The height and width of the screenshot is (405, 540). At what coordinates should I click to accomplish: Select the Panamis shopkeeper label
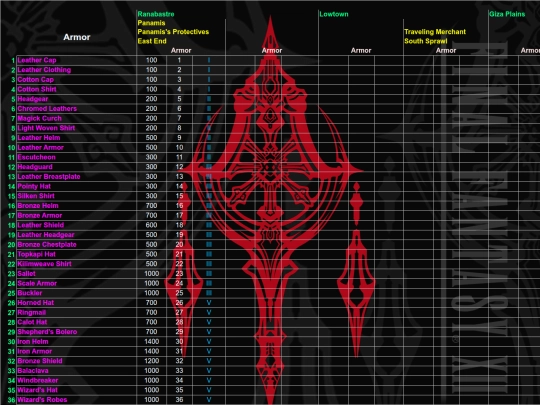151,23
